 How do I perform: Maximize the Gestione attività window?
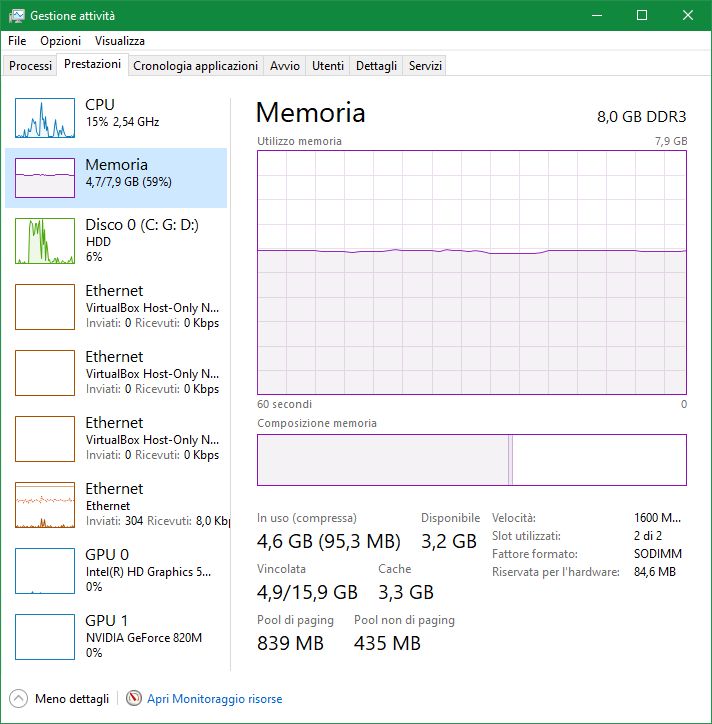(x=642, y=15)
